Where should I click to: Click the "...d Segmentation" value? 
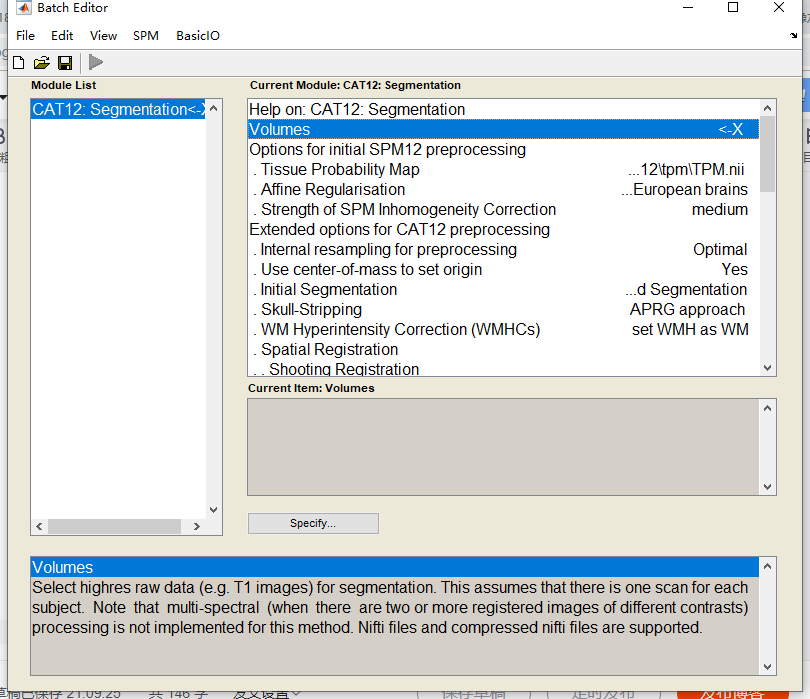(x=686, y=289)
